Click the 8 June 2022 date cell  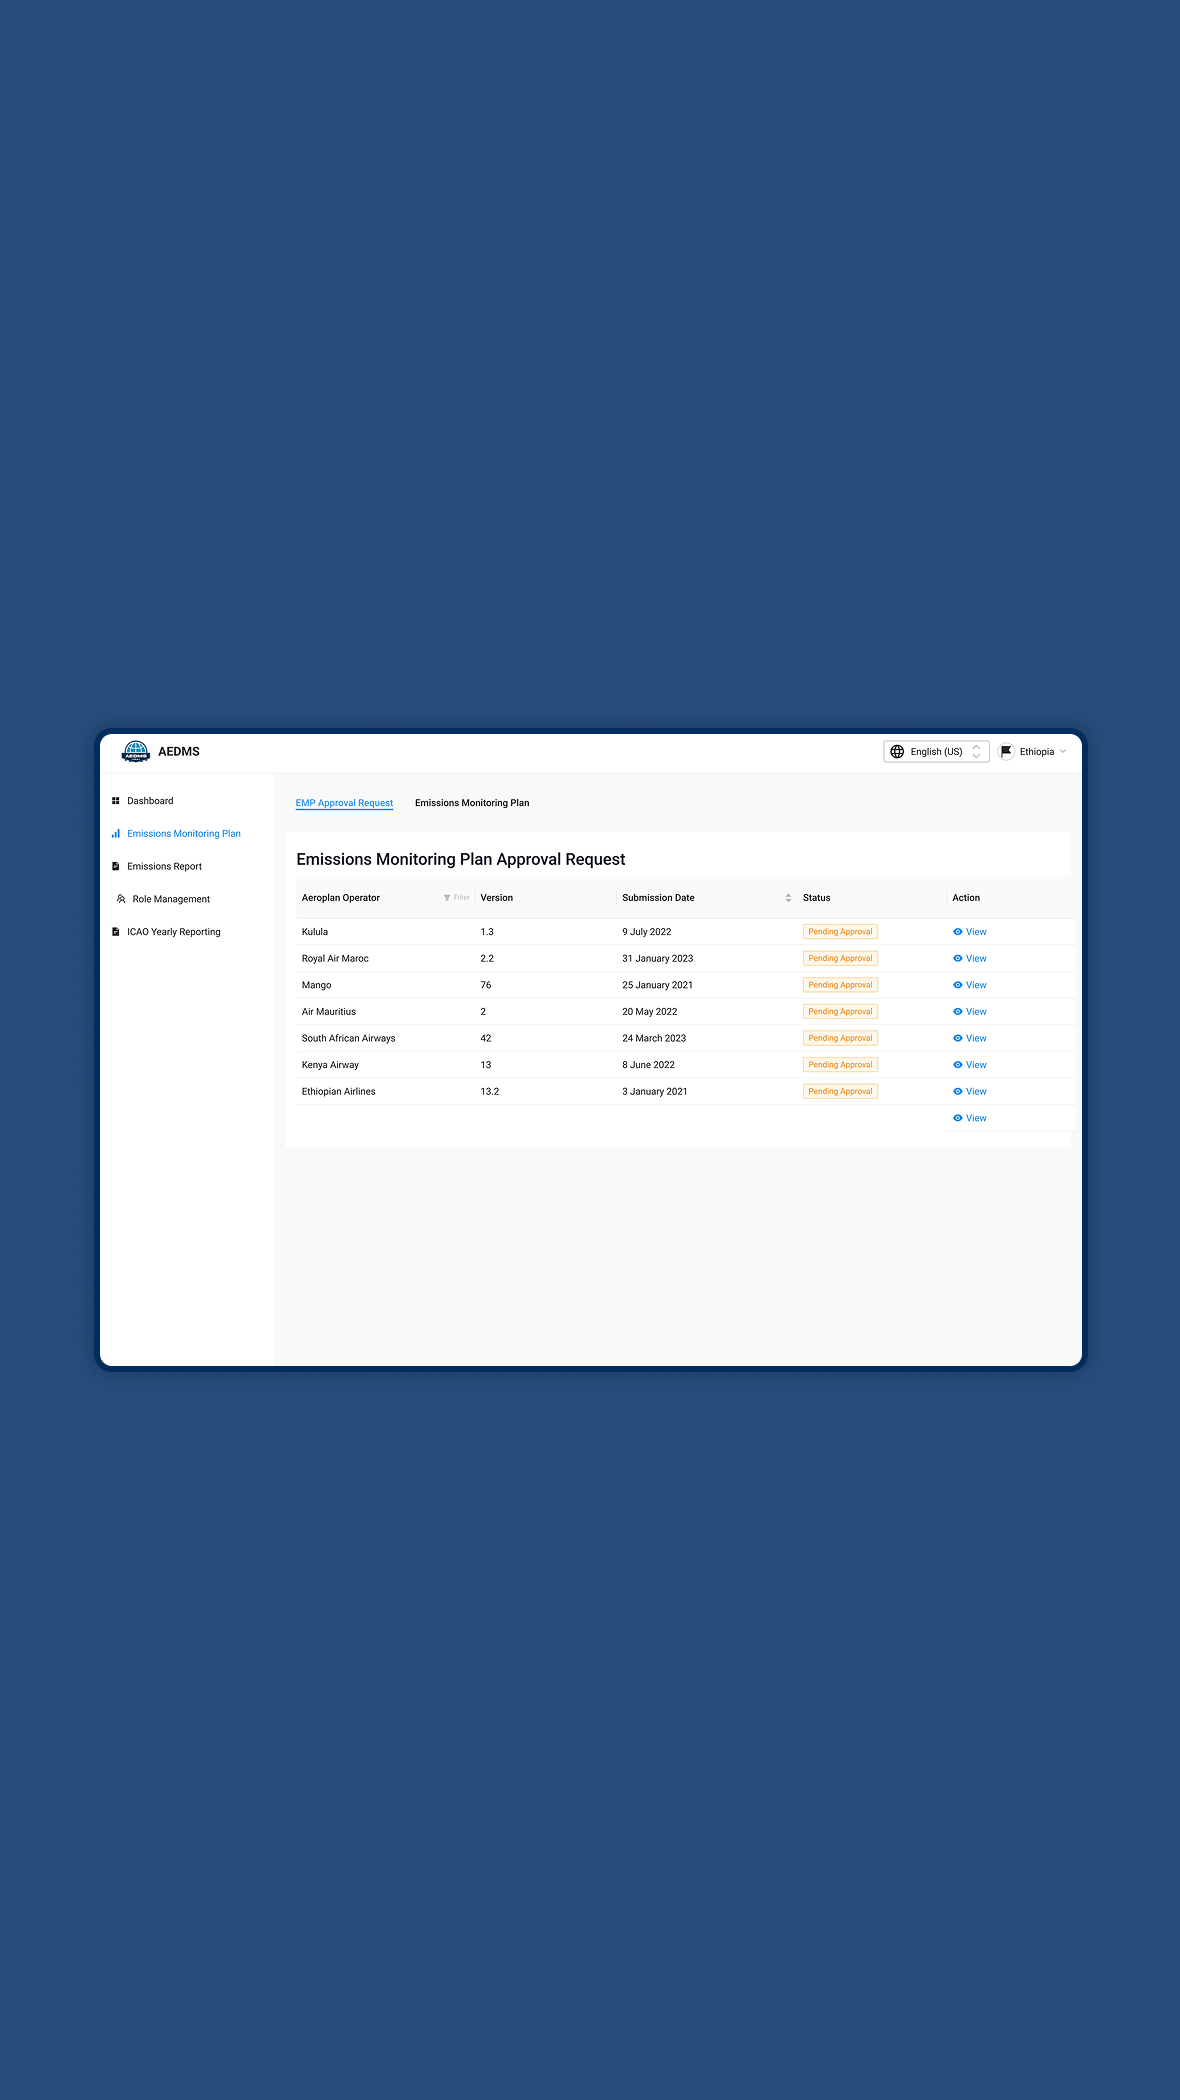pyautogui.click(x=649, y=1065)
